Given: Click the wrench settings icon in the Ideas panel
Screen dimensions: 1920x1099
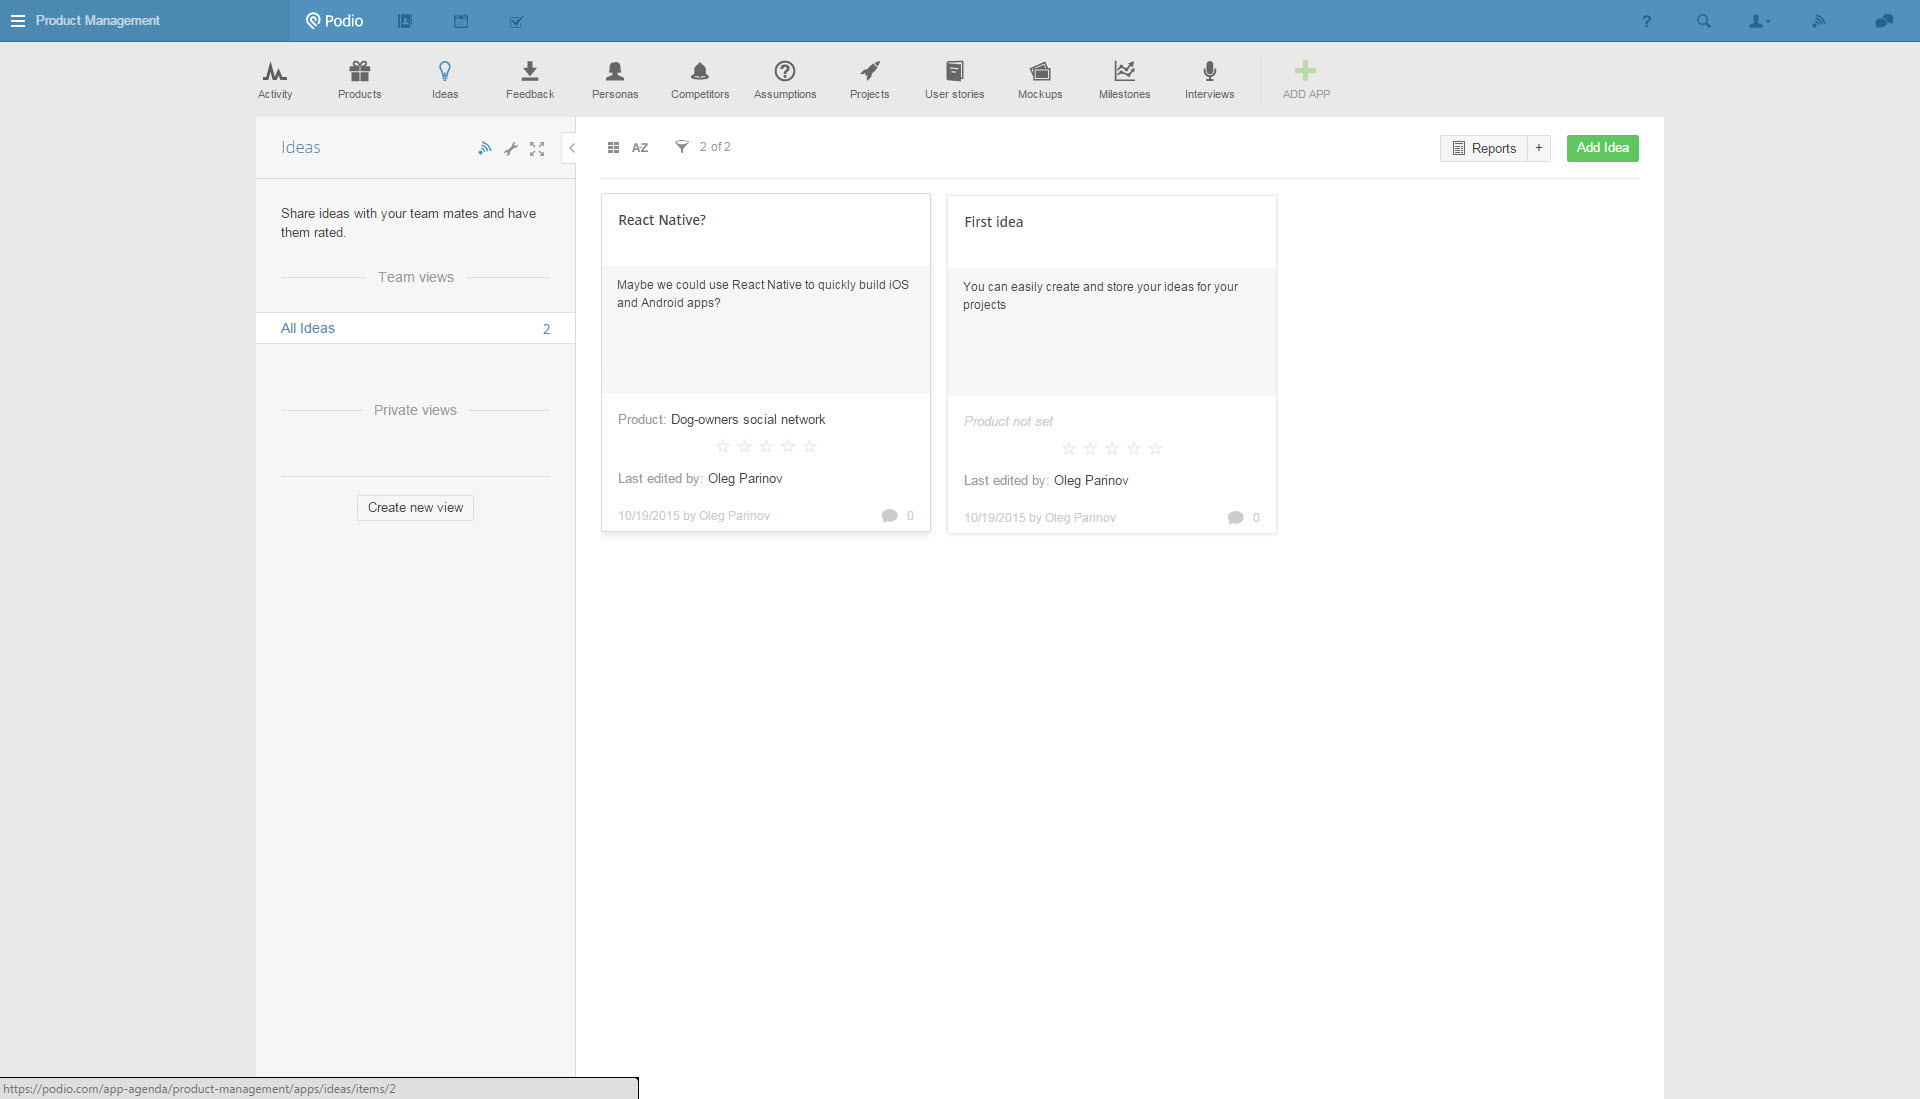Looking at the screenshot, I should pyautogui.click(x=511, y=149).
